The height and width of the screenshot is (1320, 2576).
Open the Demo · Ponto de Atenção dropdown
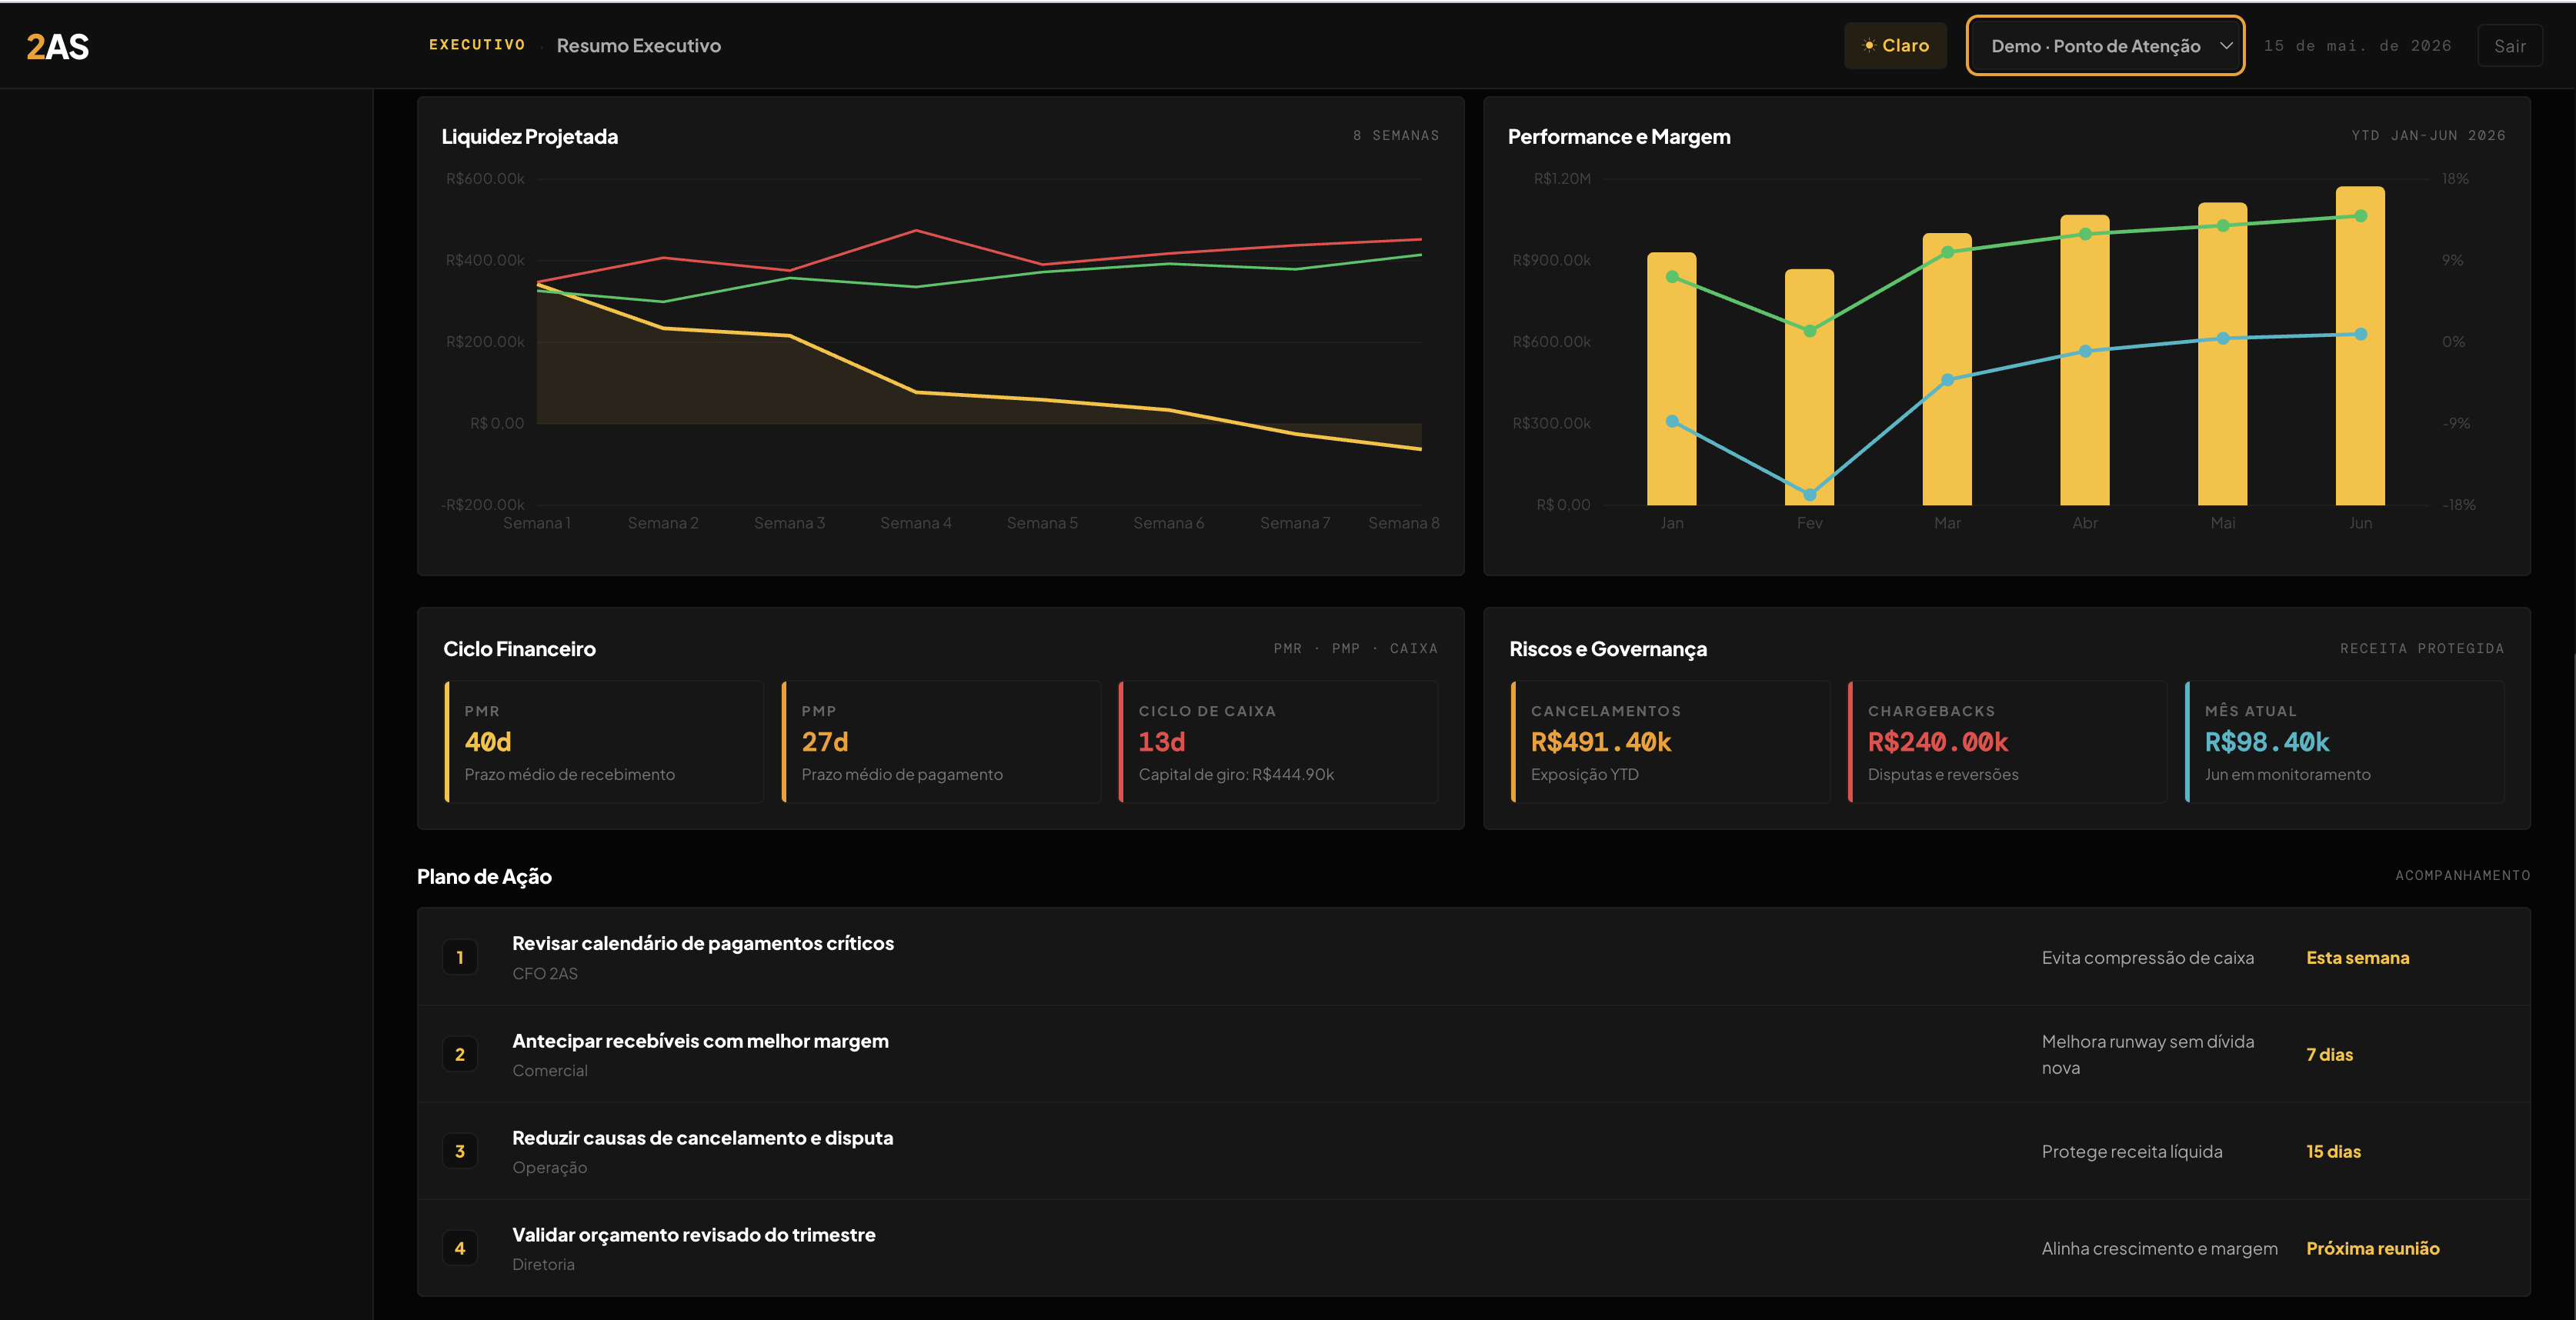click(x=2105, y=46)
